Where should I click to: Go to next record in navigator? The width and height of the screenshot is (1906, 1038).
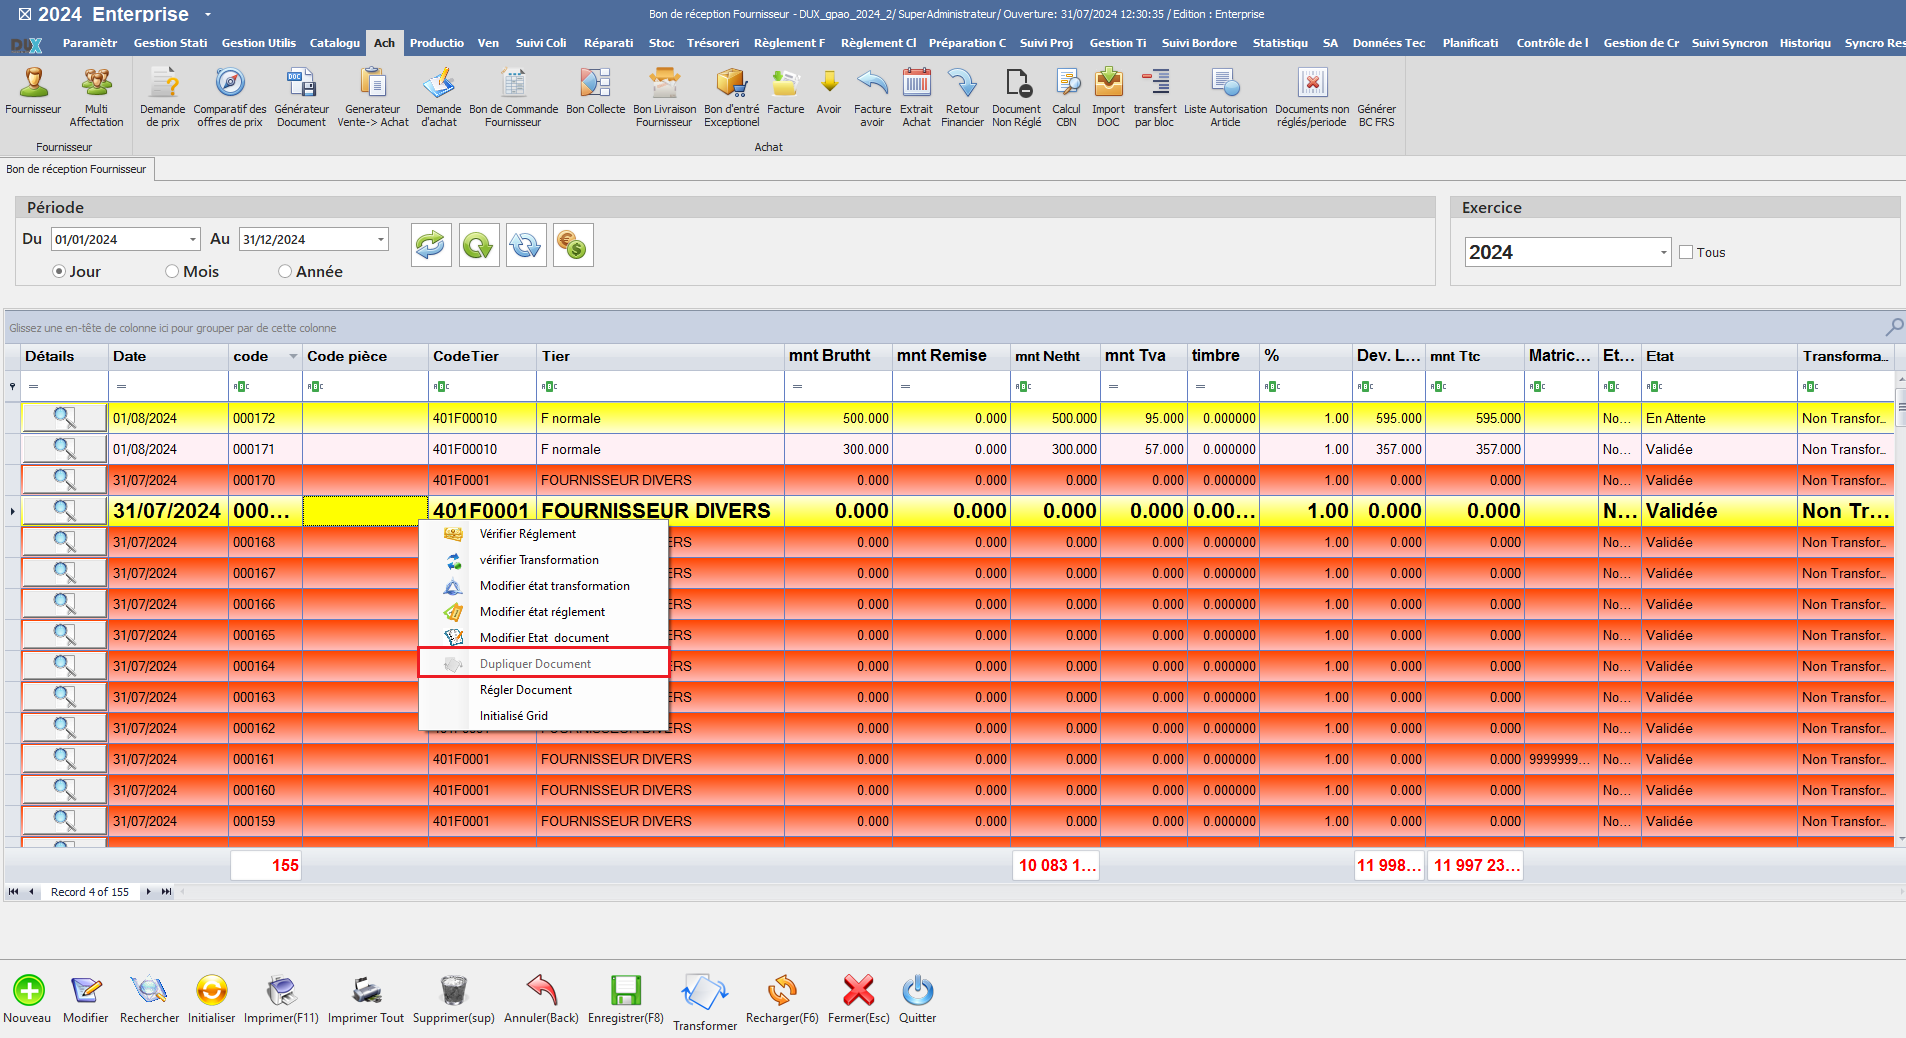(148, 892)
